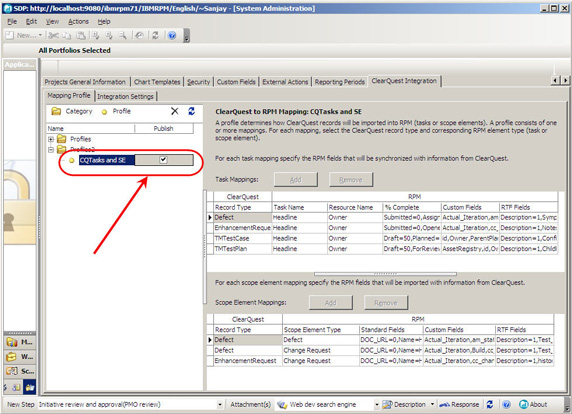
Task: Switch to Integration Settings sub-tab
Action: point(125,96)
